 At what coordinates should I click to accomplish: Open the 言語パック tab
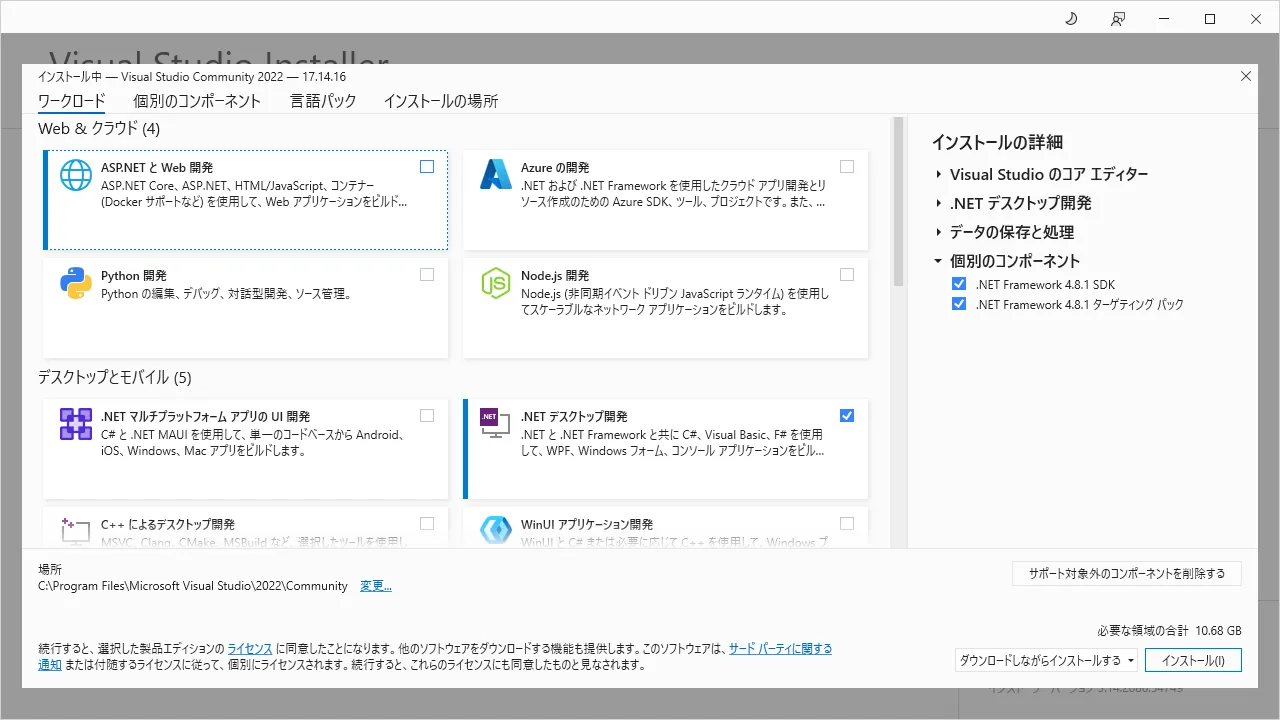coord(322,101)
